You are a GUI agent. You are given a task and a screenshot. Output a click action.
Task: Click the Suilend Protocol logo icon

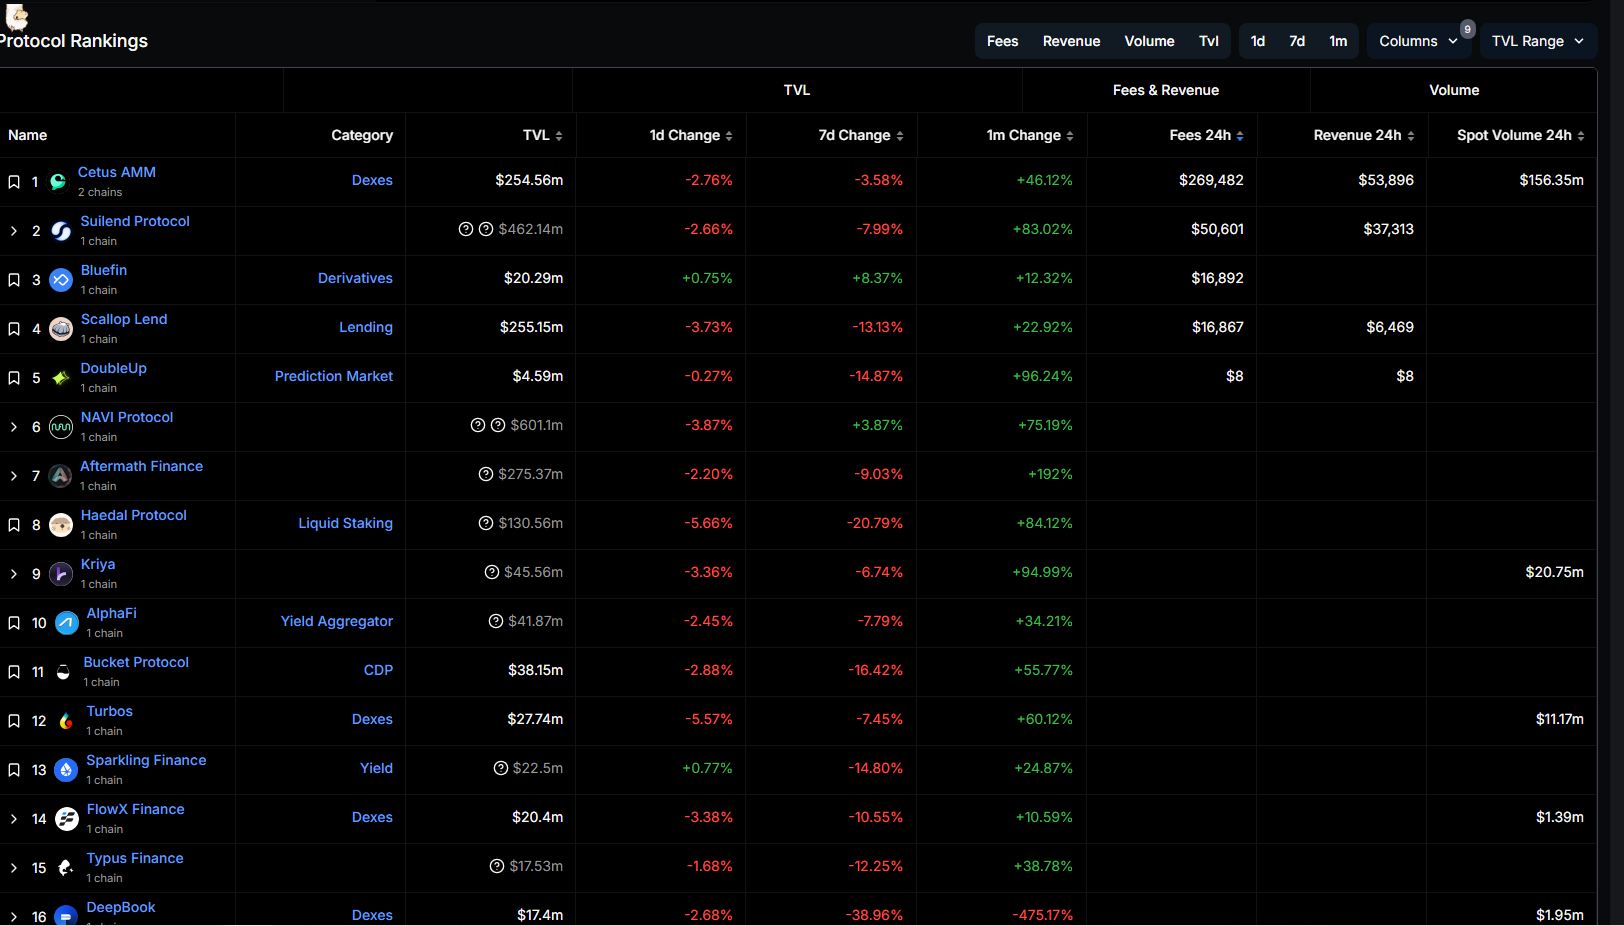(60, 230)
